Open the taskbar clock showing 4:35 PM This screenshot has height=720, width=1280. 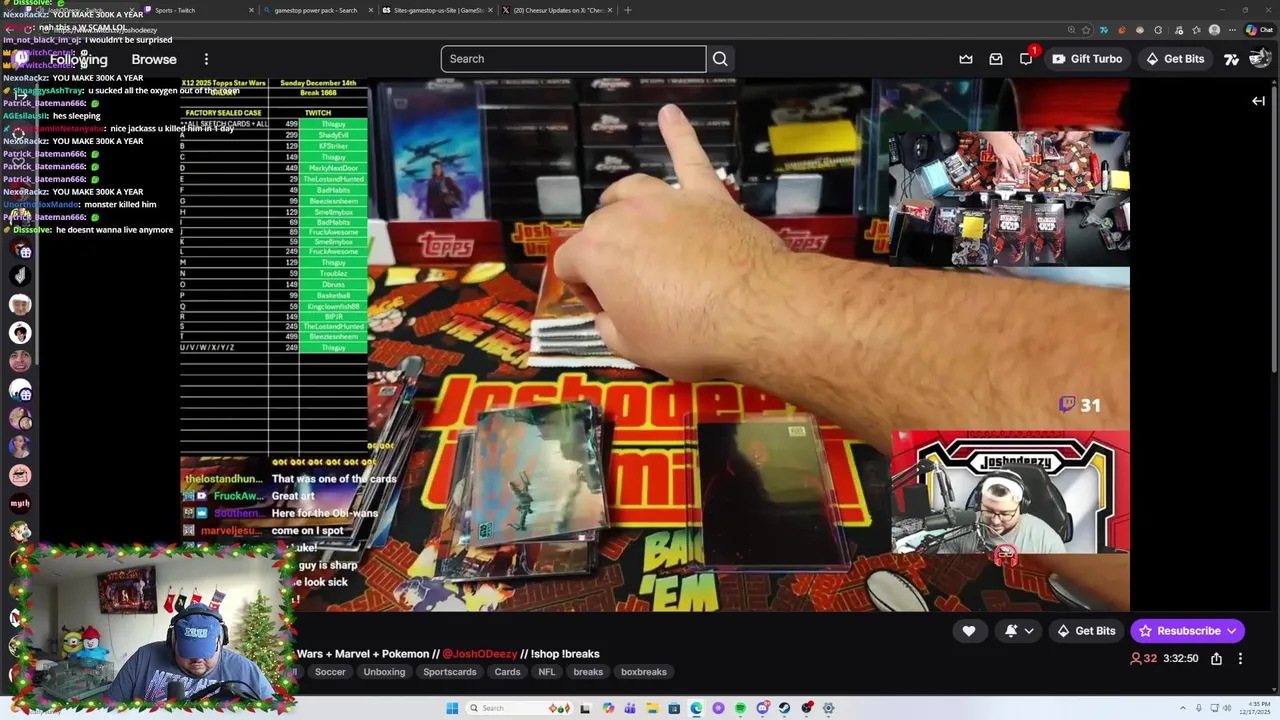[x=1256, y=708]
